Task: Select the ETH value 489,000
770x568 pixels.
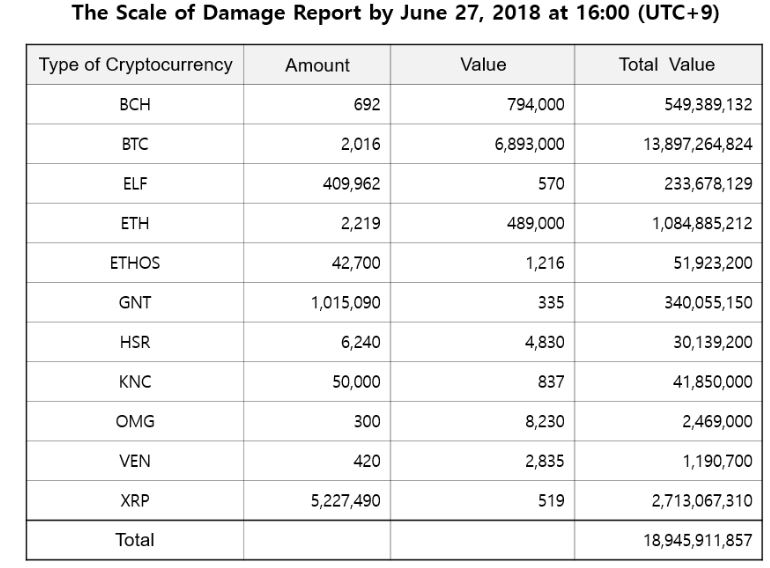Action: coord(529,223)
